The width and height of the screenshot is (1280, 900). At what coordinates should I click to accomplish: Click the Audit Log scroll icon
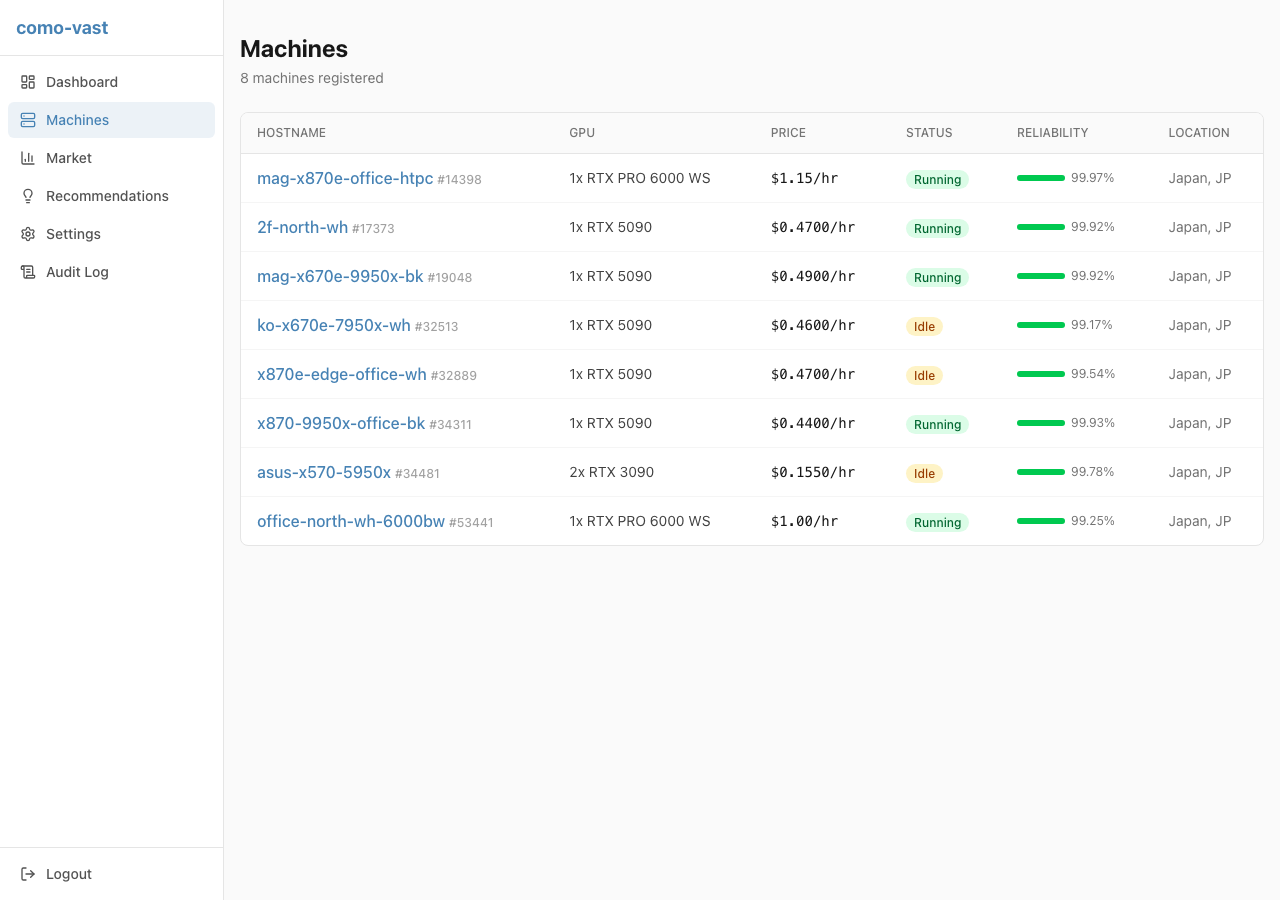click(28, 272)
